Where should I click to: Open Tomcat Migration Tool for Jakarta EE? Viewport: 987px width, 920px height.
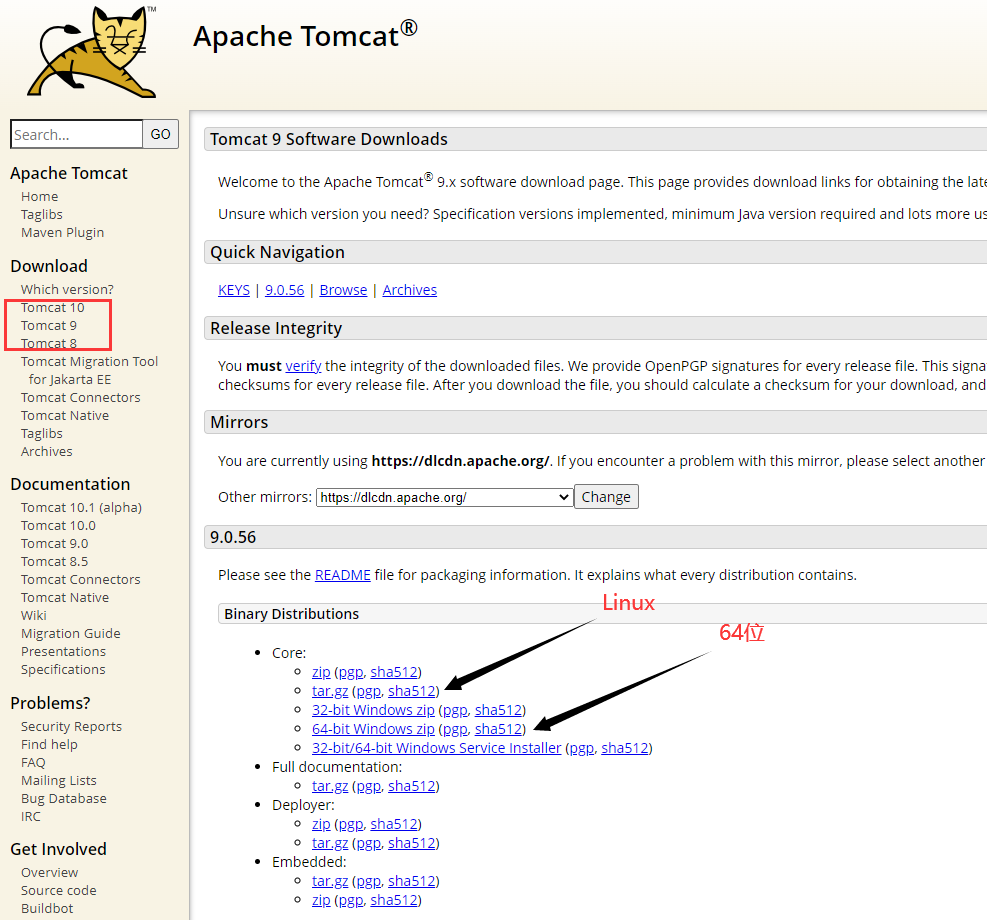(x=89, y=371)
